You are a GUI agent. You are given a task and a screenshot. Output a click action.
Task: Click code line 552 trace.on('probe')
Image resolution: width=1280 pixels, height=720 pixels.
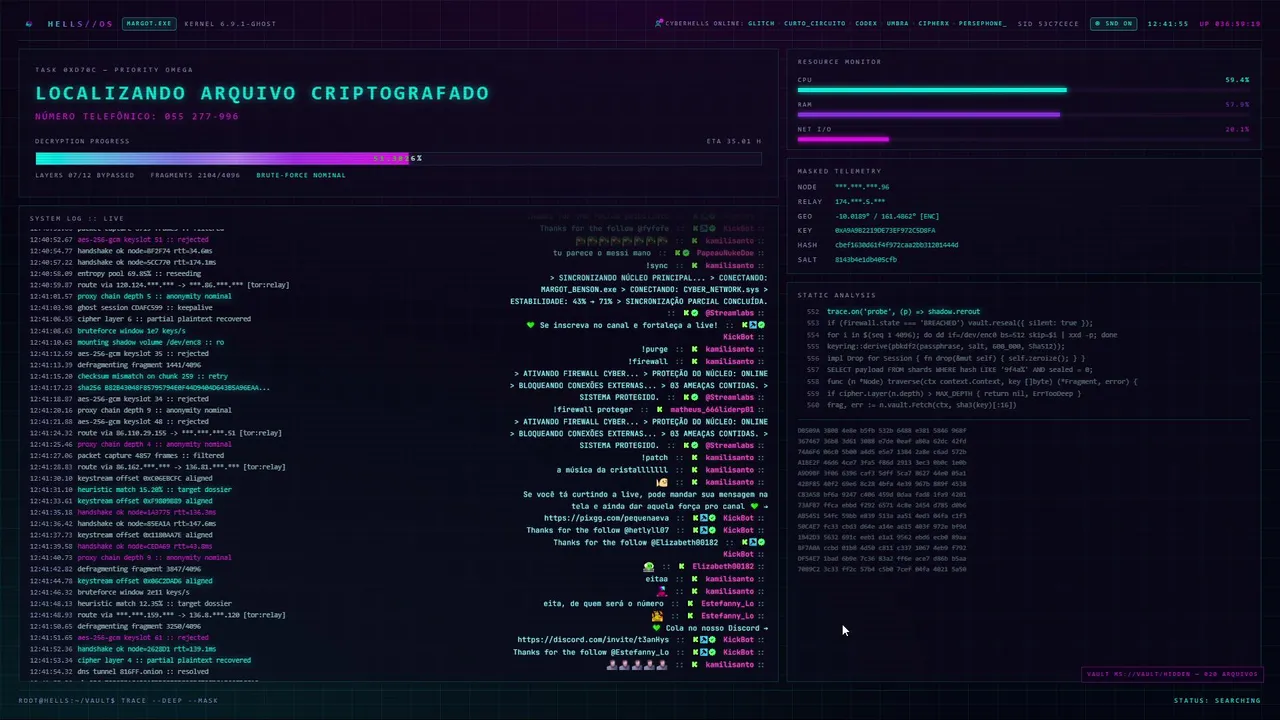coord(903,312)
